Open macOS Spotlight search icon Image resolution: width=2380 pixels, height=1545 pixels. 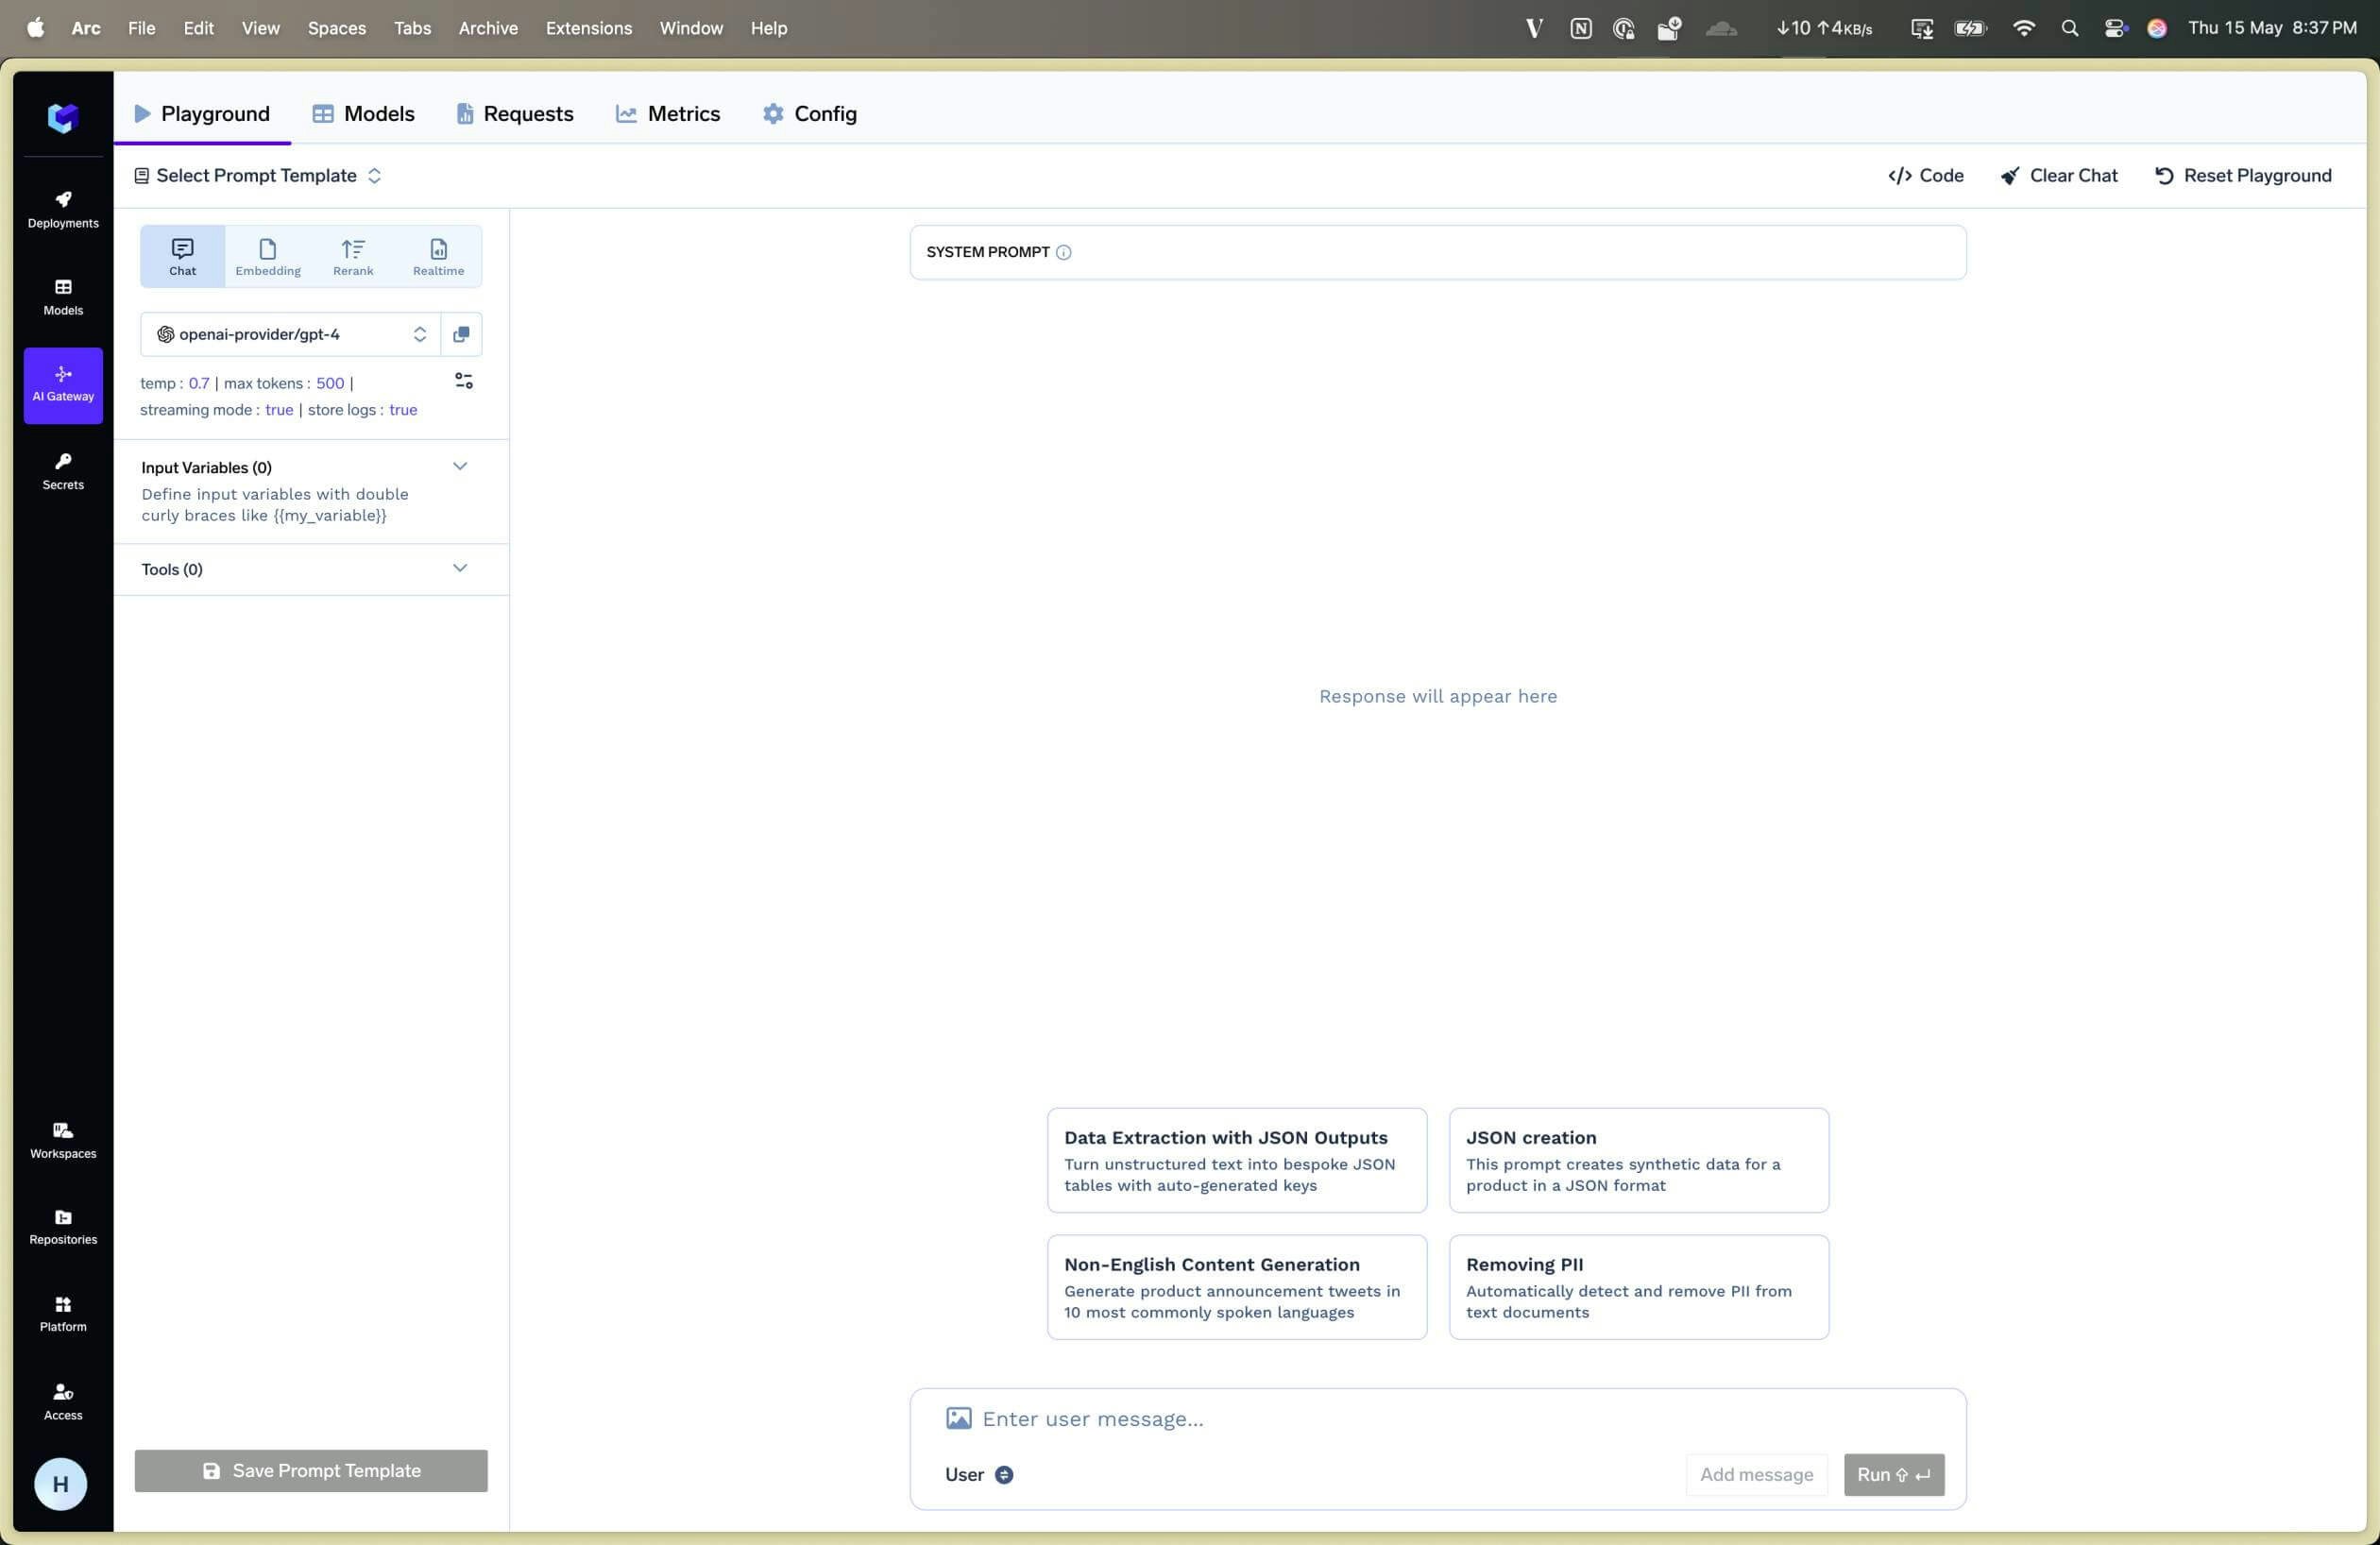tap(2070, 28)
